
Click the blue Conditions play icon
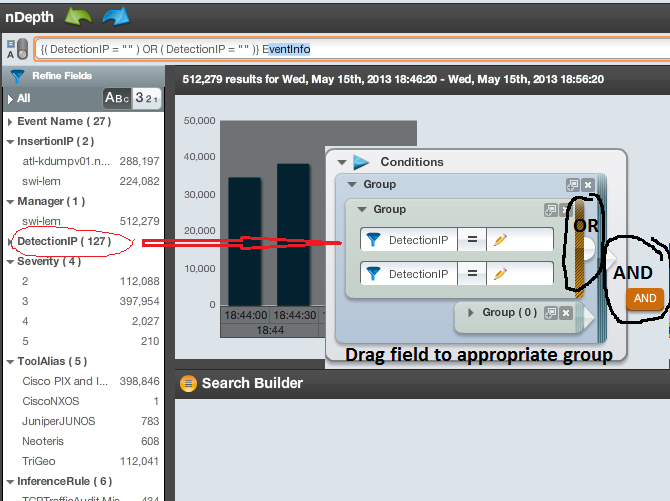pyautogui.click(x=361, y=162)
